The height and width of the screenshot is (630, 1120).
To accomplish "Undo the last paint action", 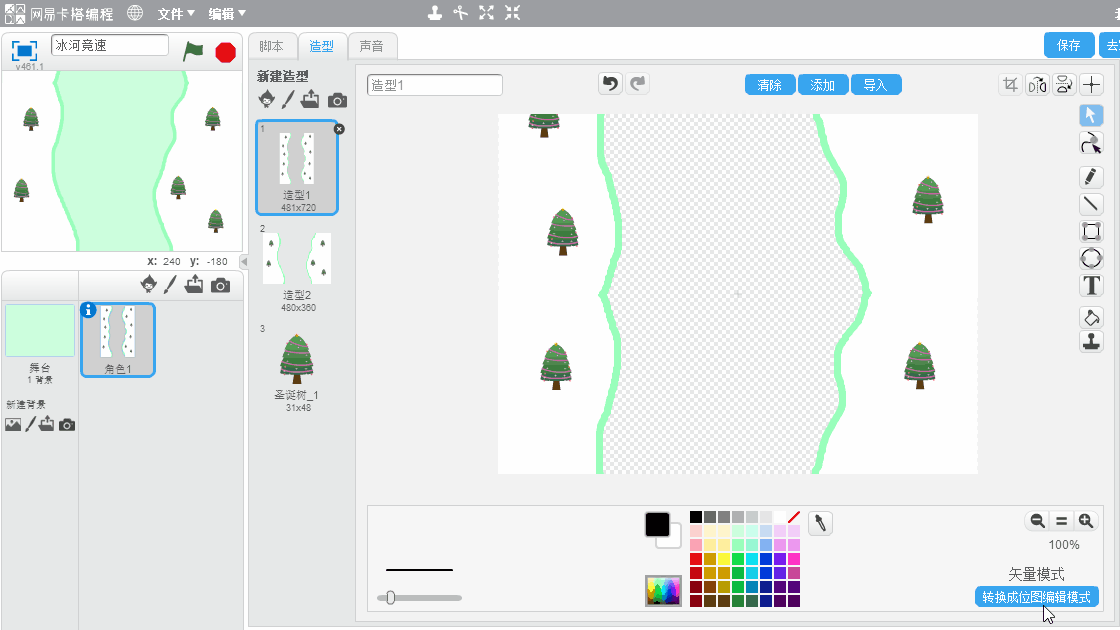I will (x=610, y=84).
